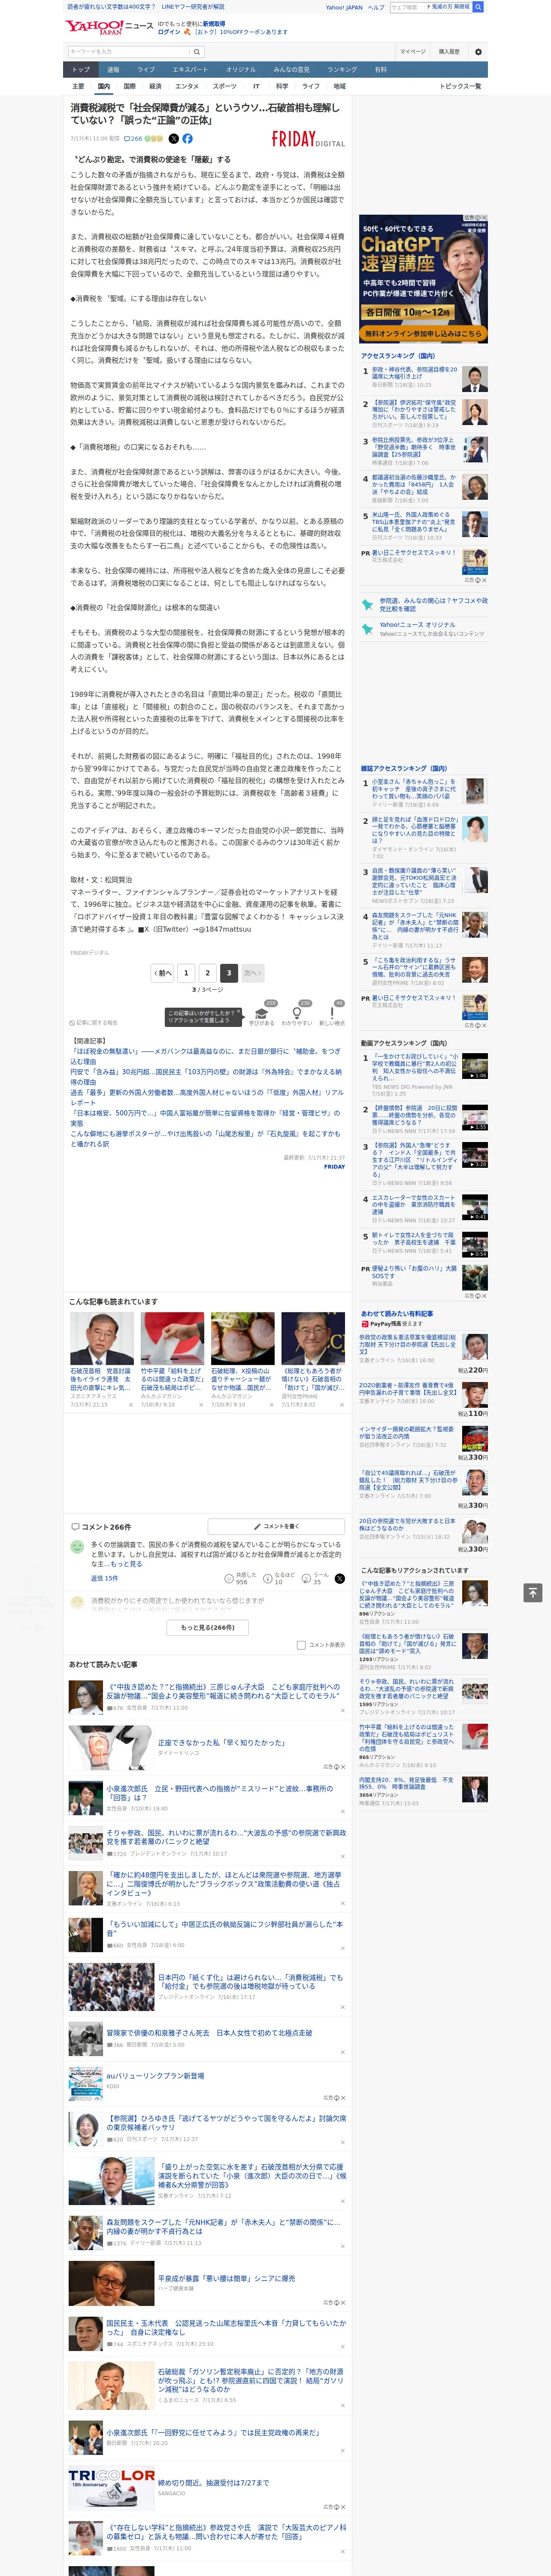
Task: Open the ランキング main tab
Action: [342, 70]
